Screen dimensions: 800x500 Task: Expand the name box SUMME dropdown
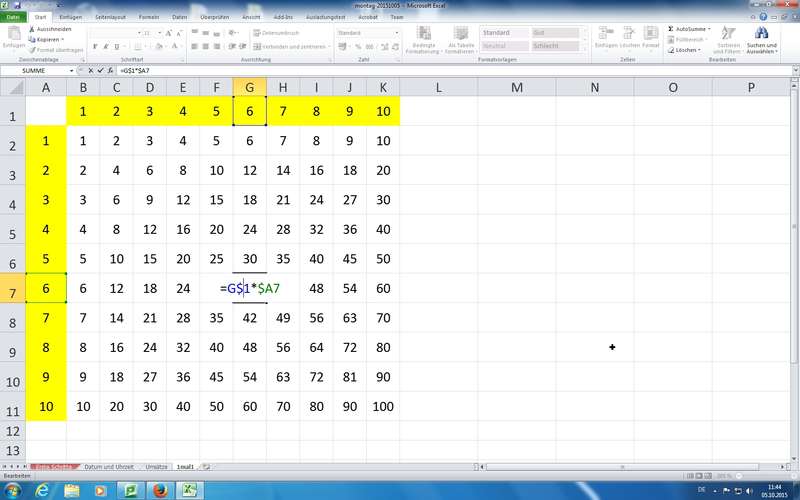point(71,70)
